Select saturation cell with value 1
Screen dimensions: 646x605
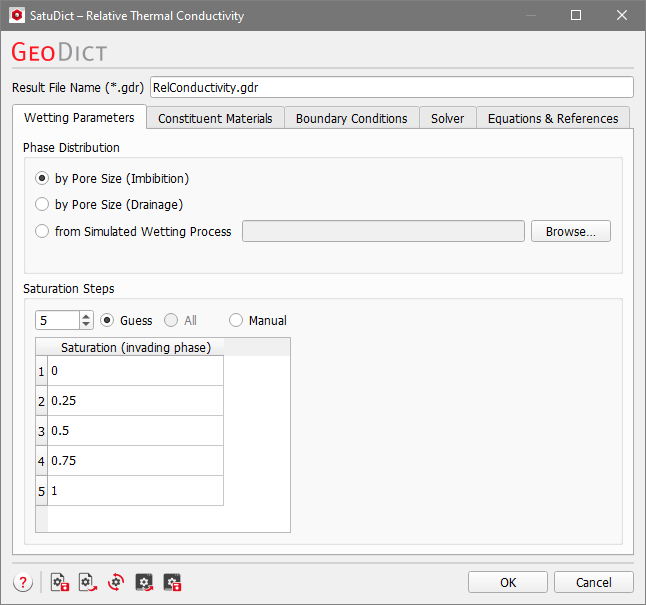136,491
